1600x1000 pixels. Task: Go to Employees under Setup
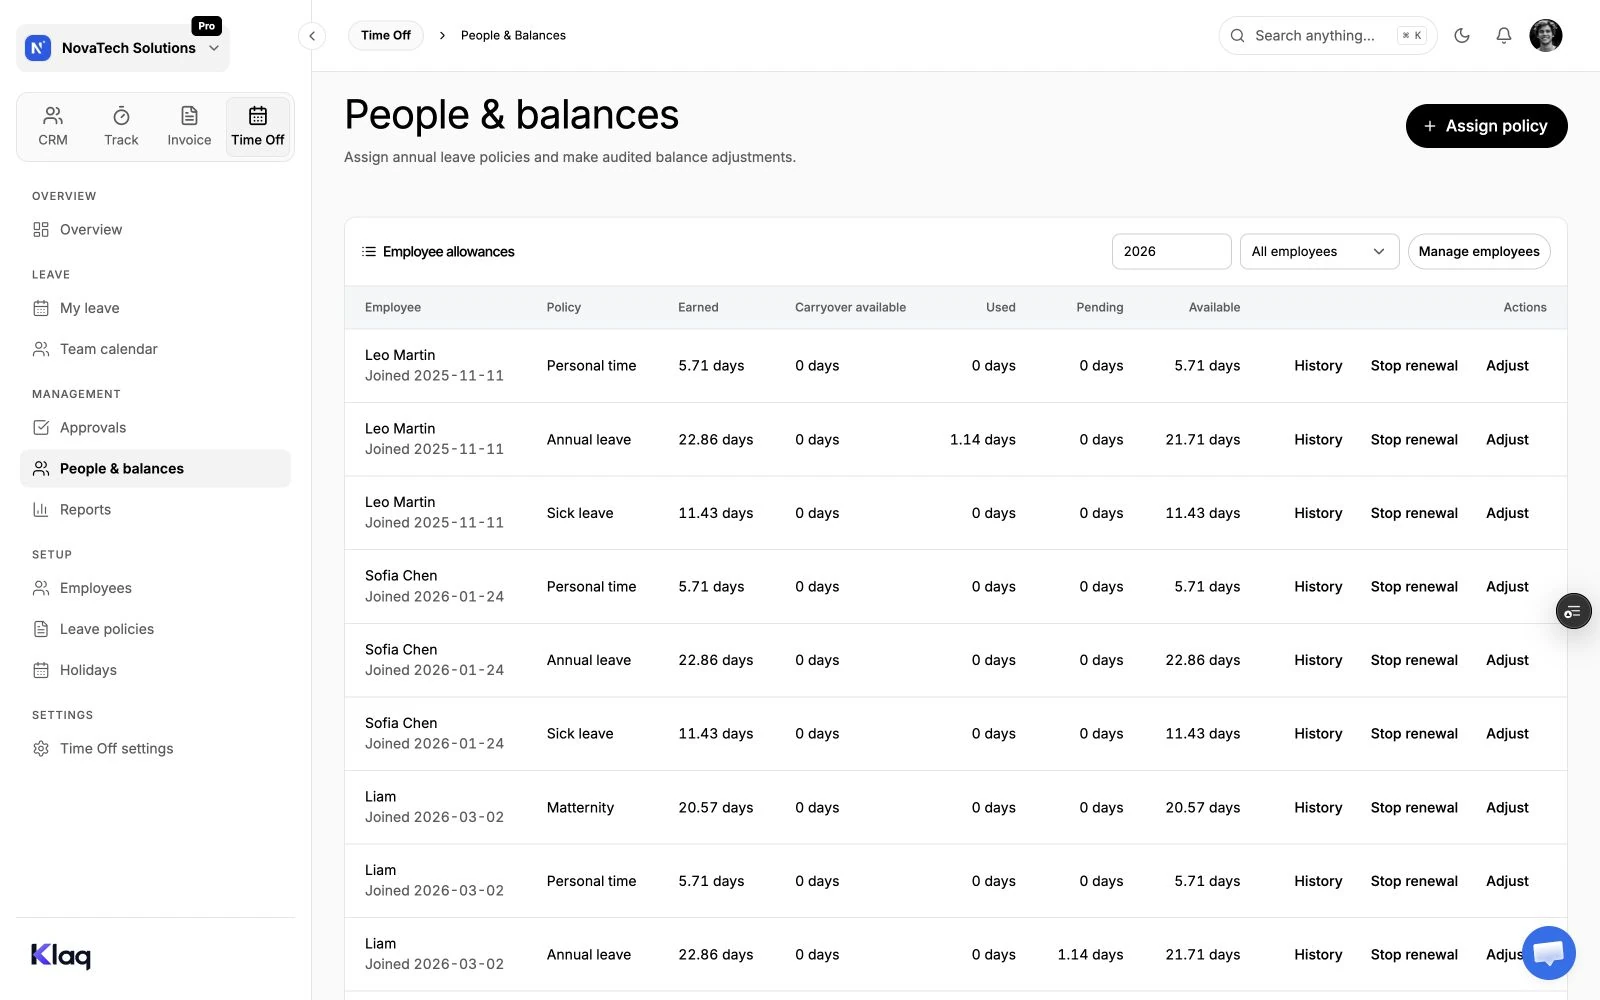(155, 588)
